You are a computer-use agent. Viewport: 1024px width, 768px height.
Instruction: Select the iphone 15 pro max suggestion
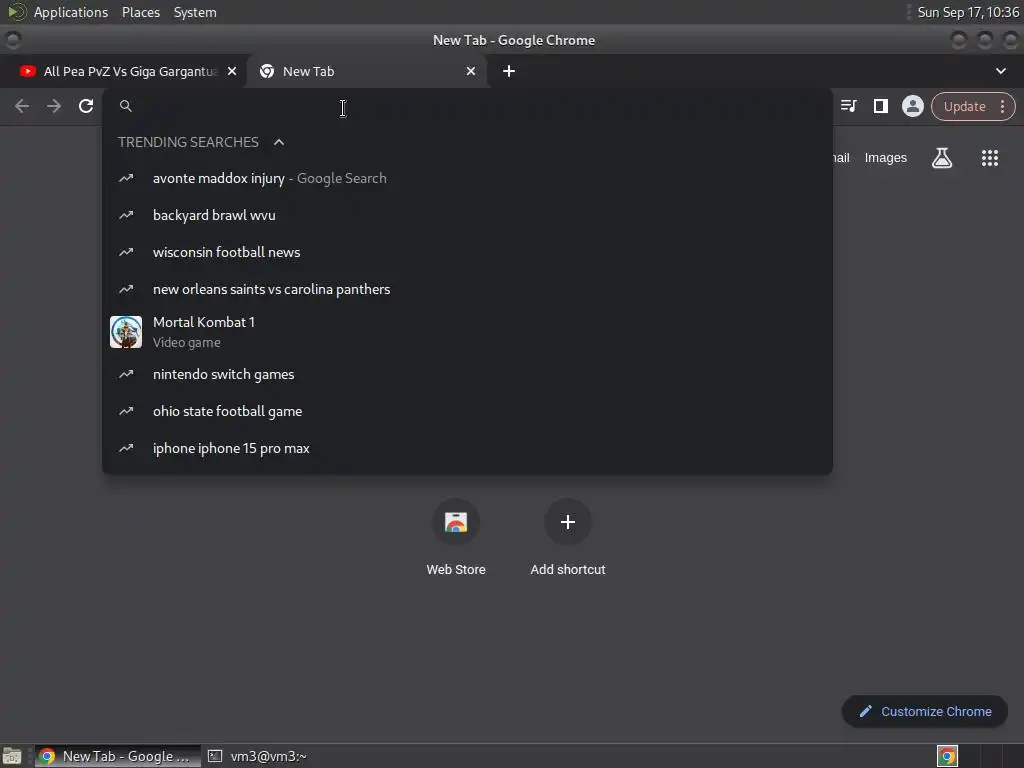pyautogui.click(x=467, y=448)
